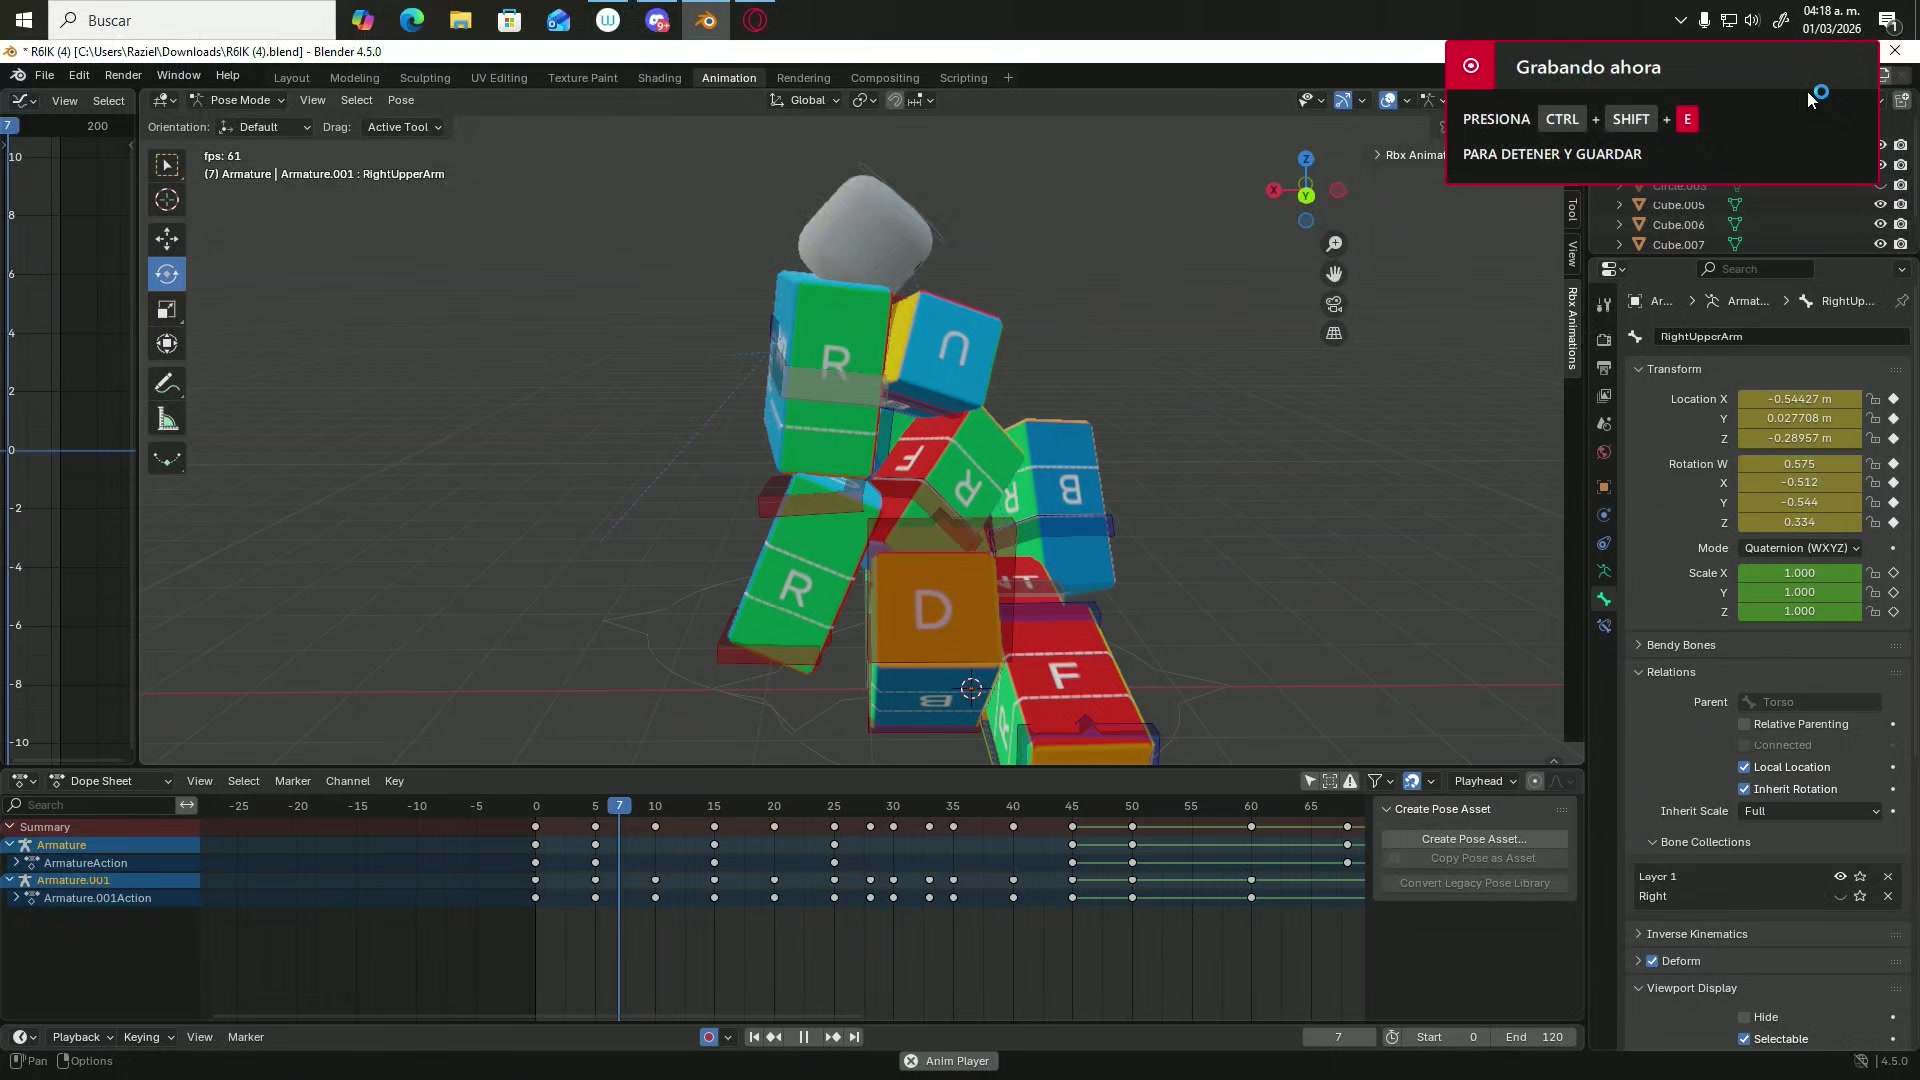Open the Quaternion (WXYZ) rotation mode dropdown

click(1801, 548)
